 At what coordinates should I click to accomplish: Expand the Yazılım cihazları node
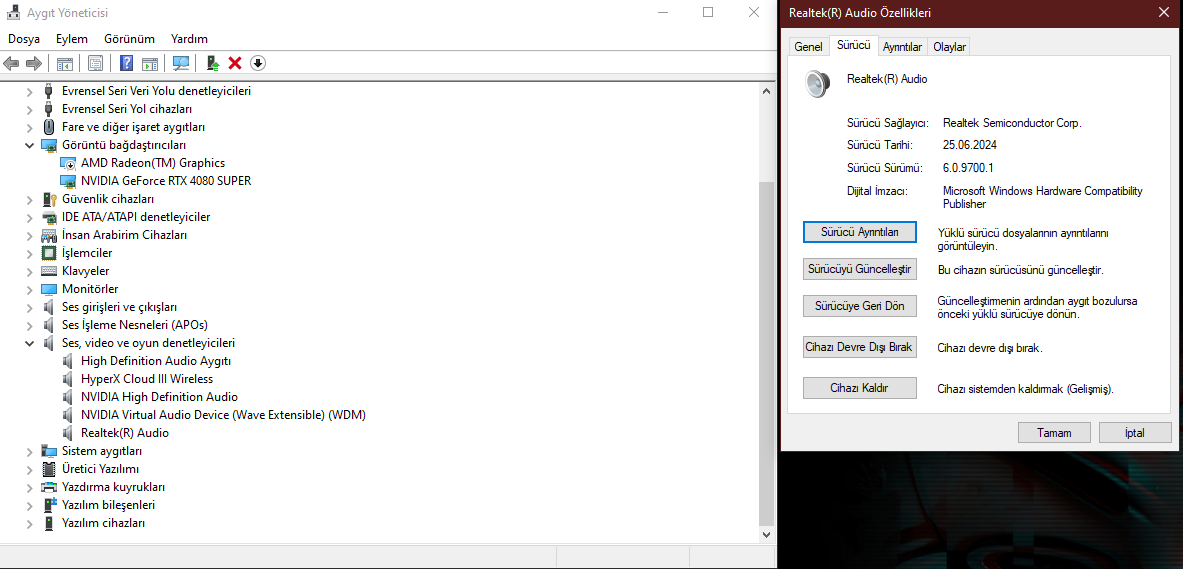coord(29,523)
